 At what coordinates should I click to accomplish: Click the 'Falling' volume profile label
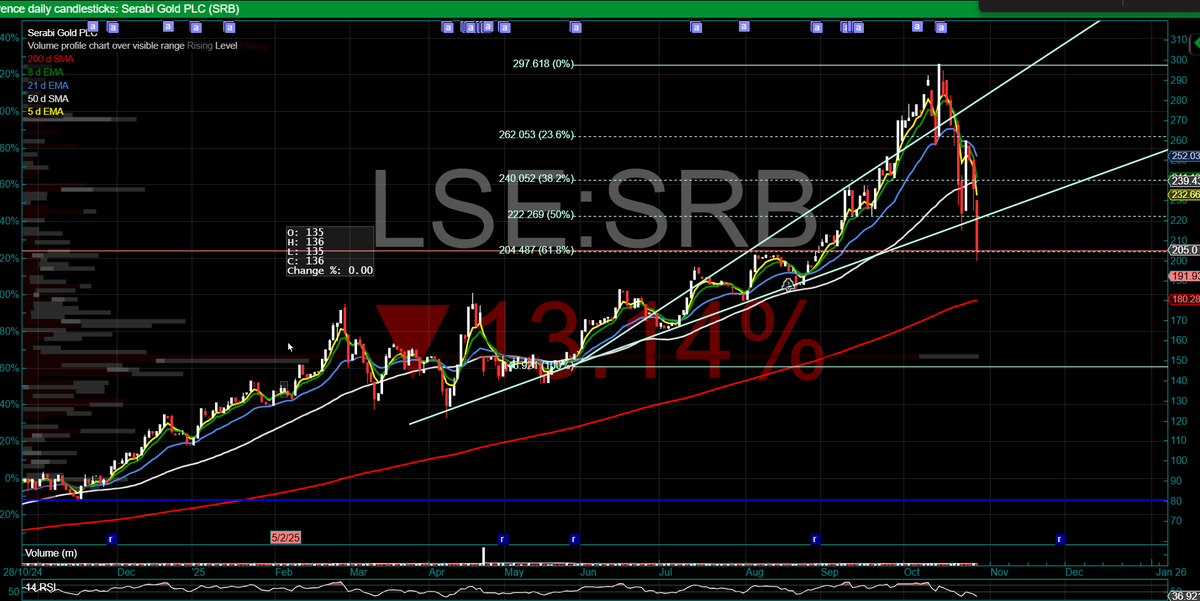(253, 46)
